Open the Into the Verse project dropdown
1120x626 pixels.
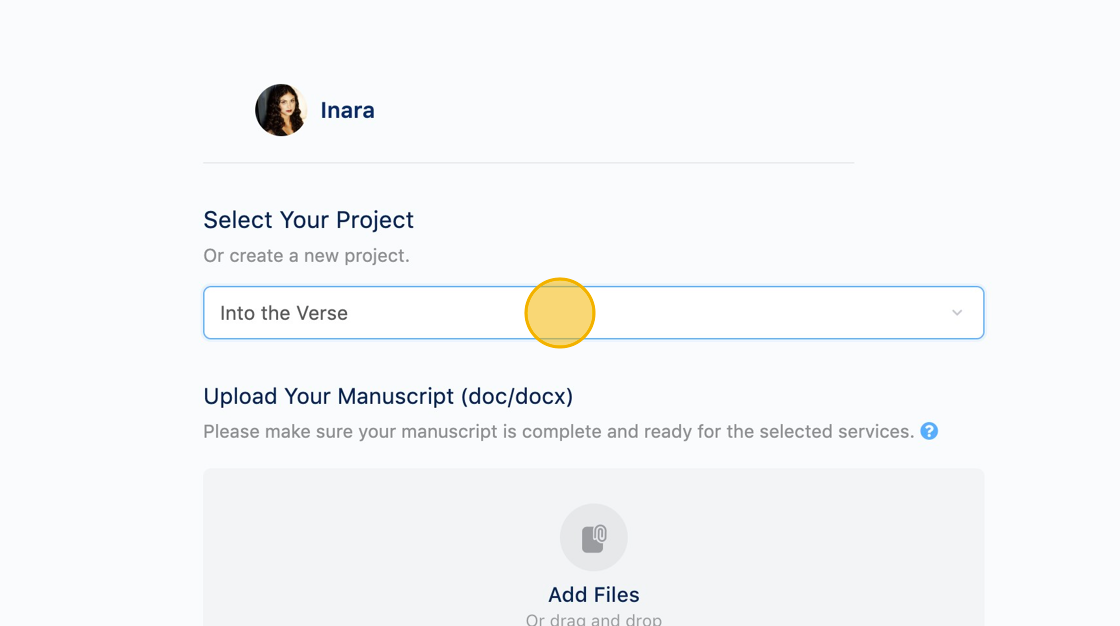pos(594,313)
